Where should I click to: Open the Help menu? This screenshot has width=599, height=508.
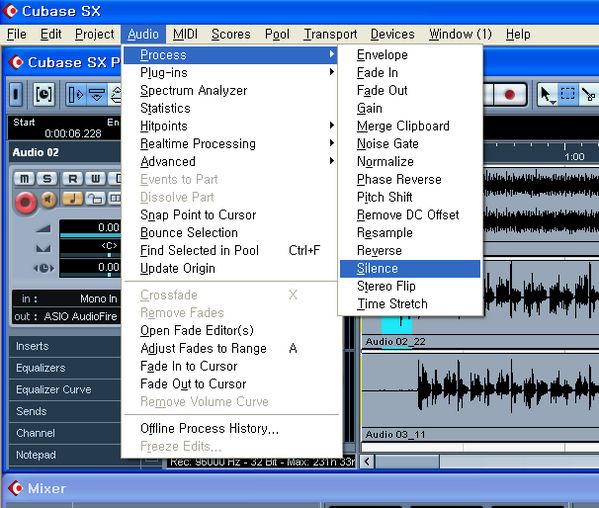(x=518, y=34)
